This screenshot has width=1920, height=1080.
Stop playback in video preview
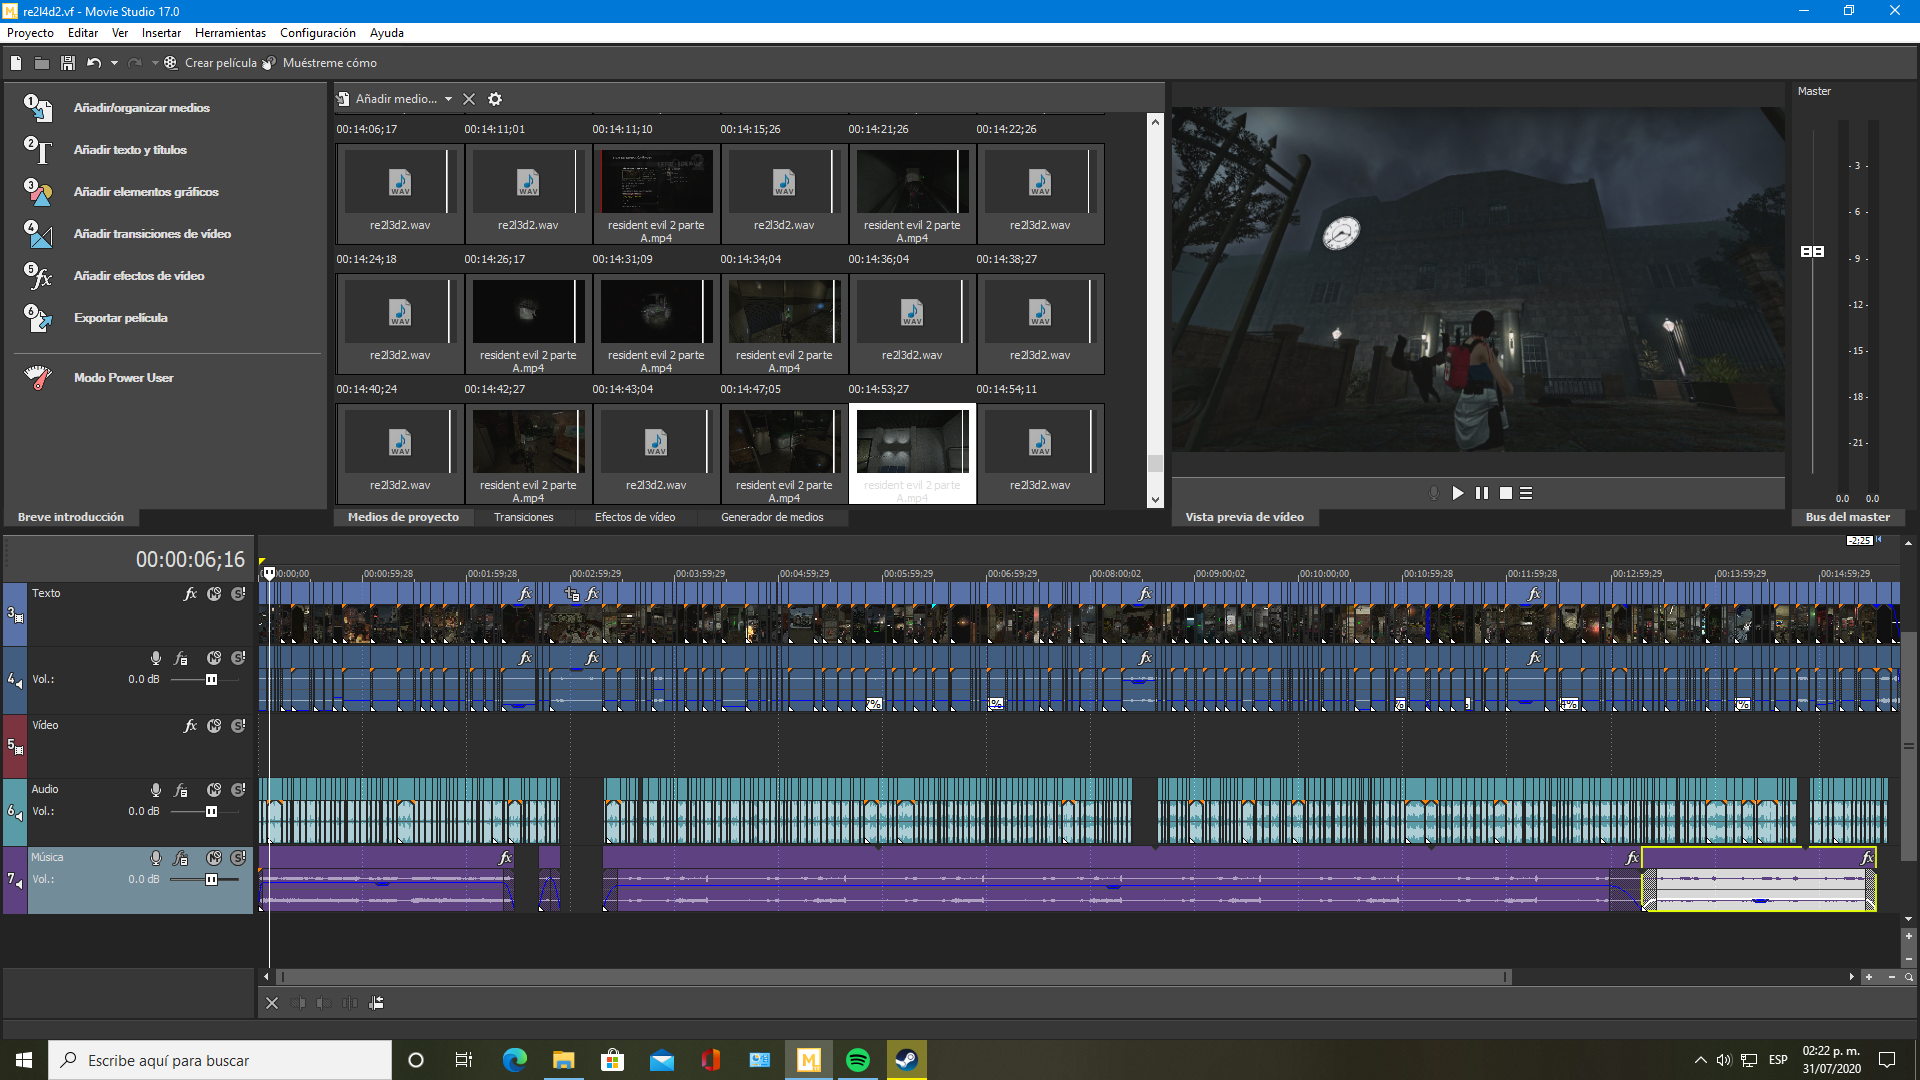coord(1506,493)
